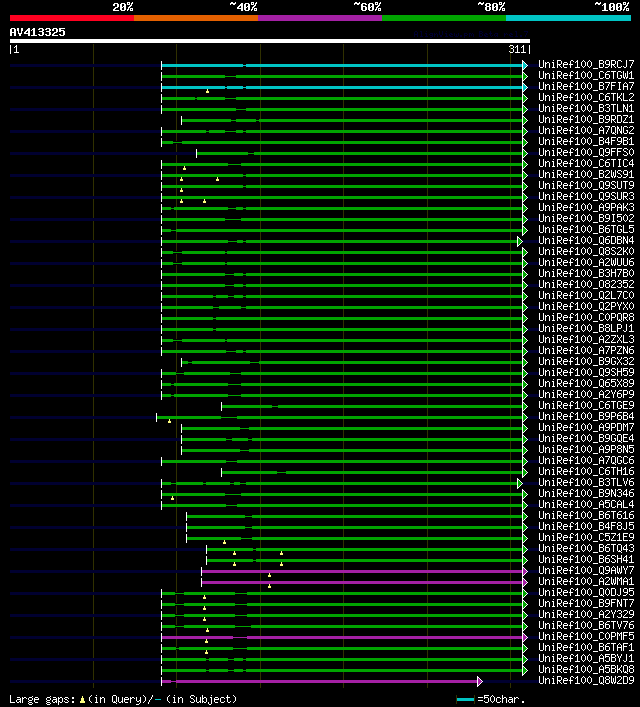Click the UniRef100_B9P6B4 label
640x707 pixels.
[586, 416]
